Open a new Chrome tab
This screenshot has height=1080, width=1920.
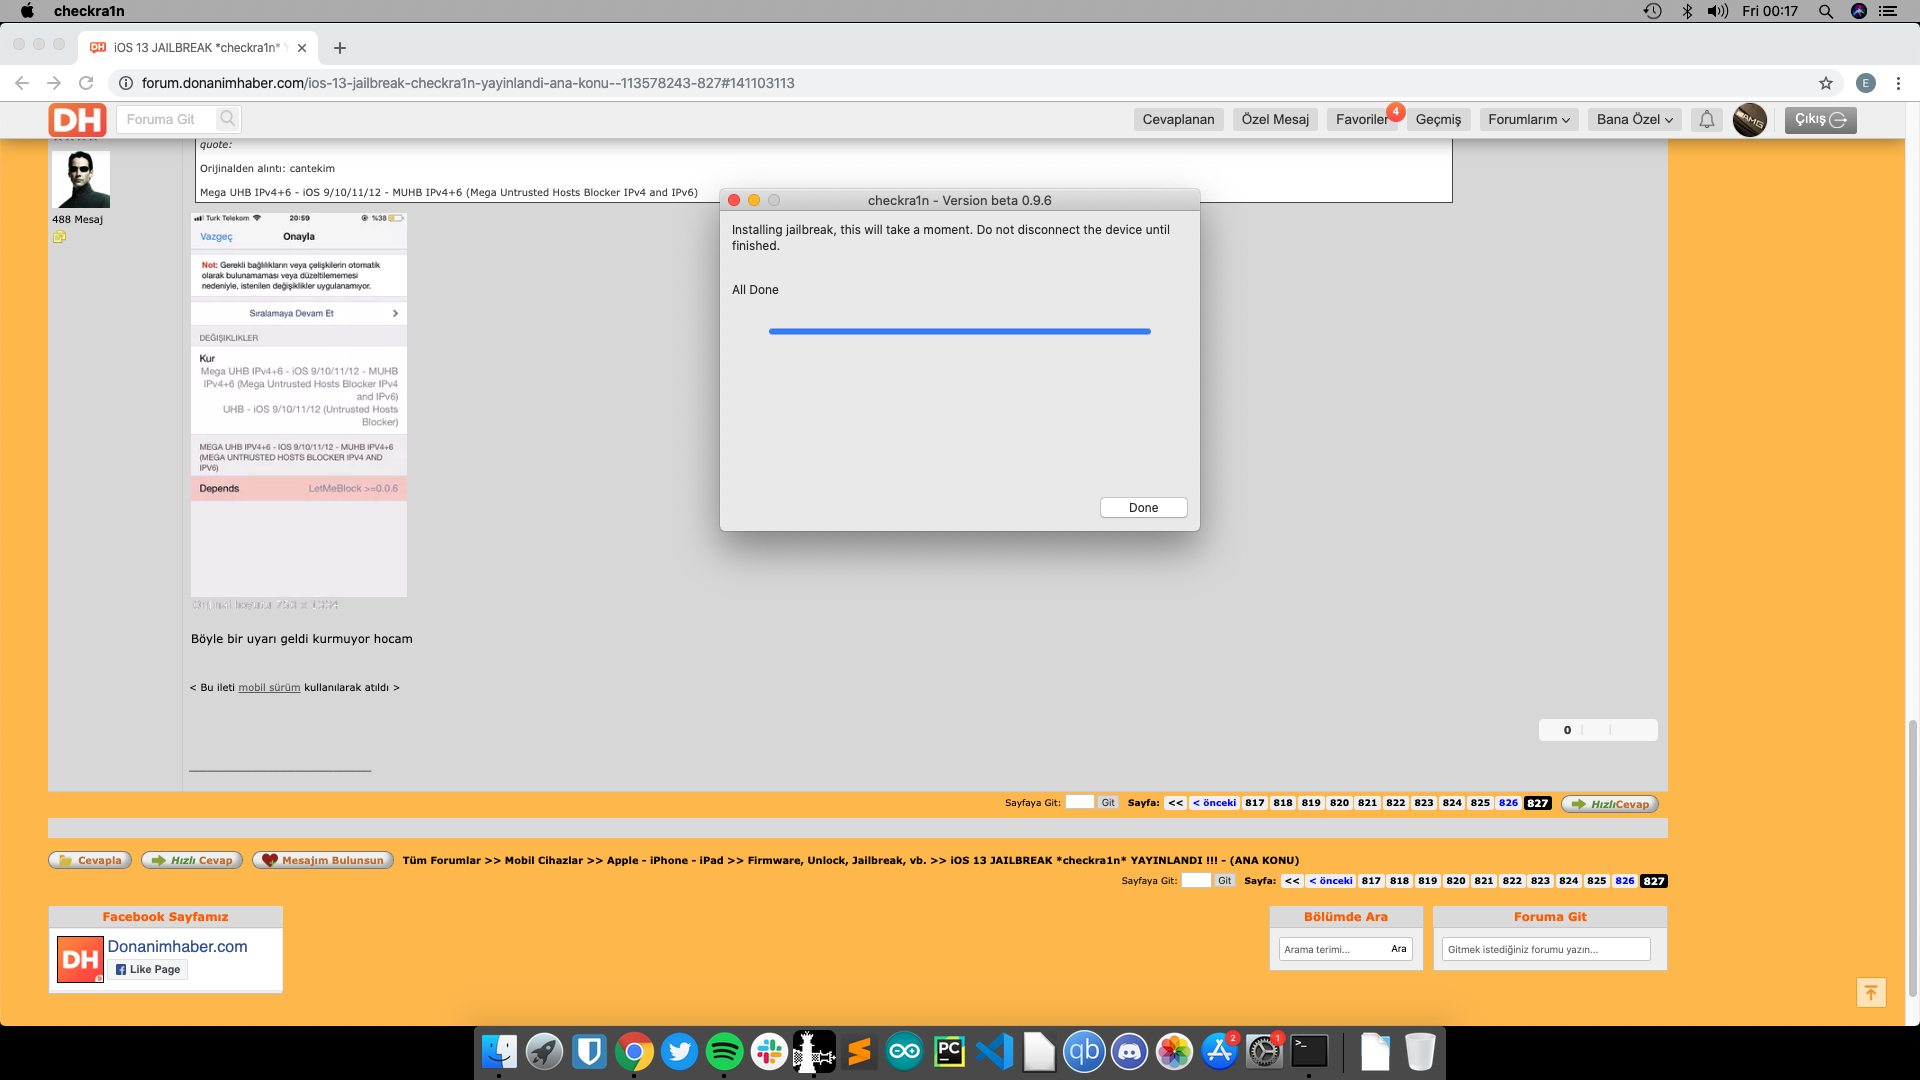[x=340, y=48]
